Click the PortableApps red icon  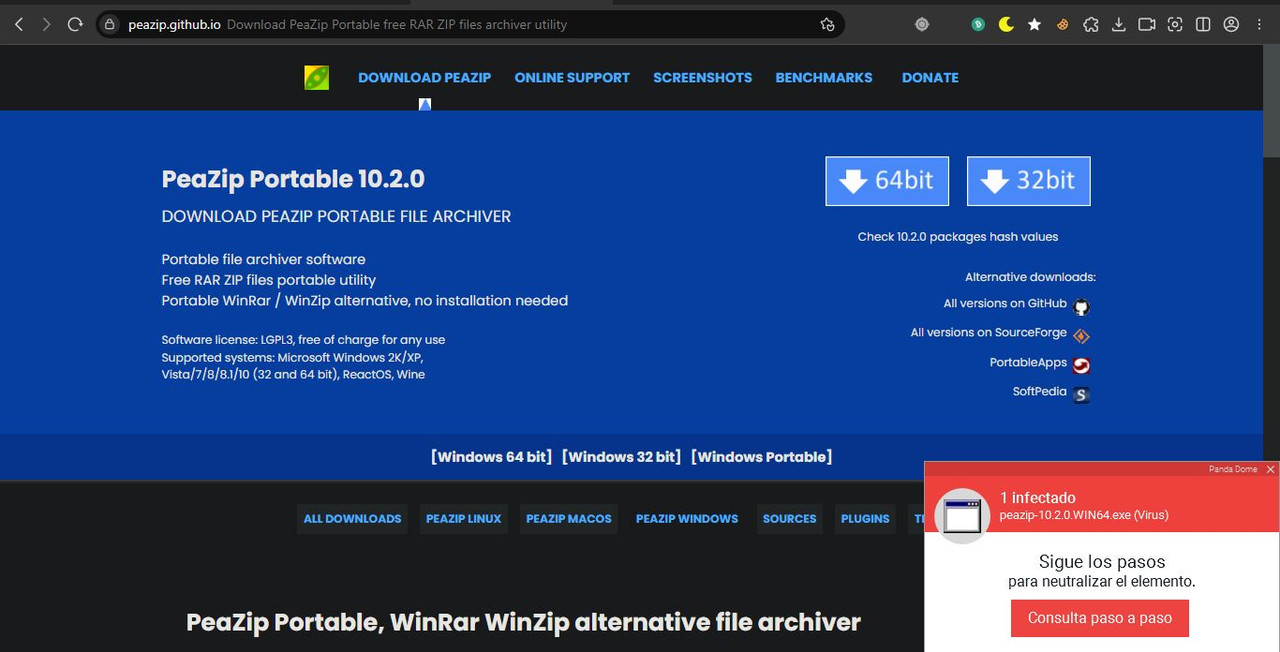[x=1081, y=366]
